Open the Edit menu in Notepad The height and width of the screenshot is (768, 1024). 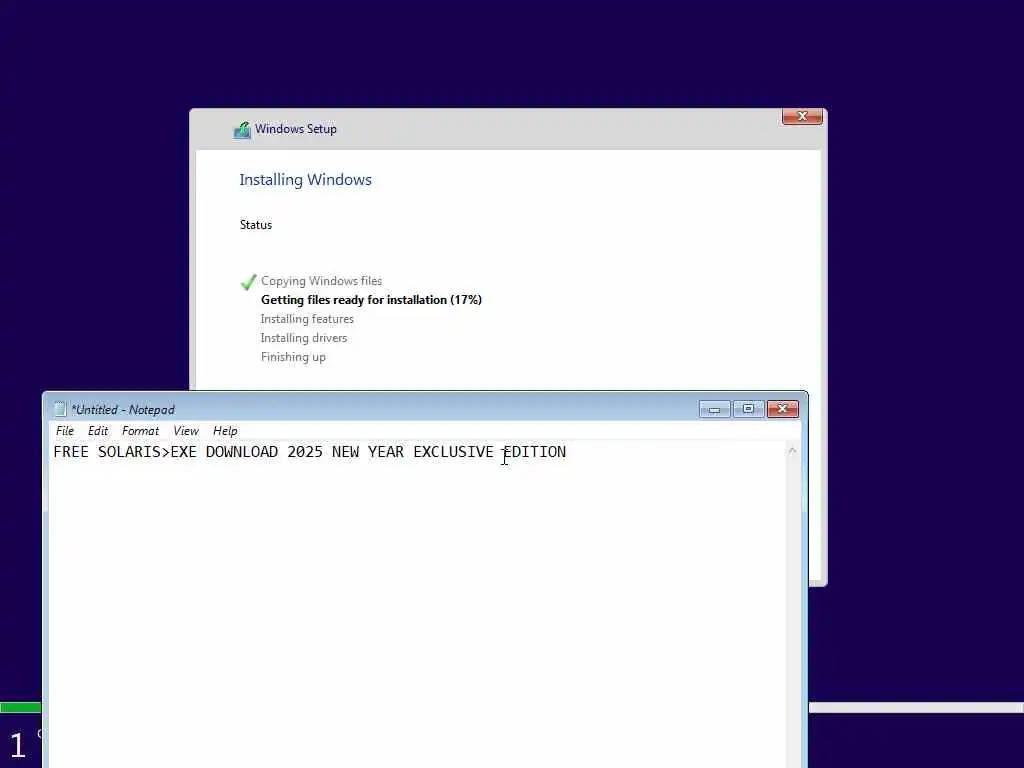click(98, 431)
